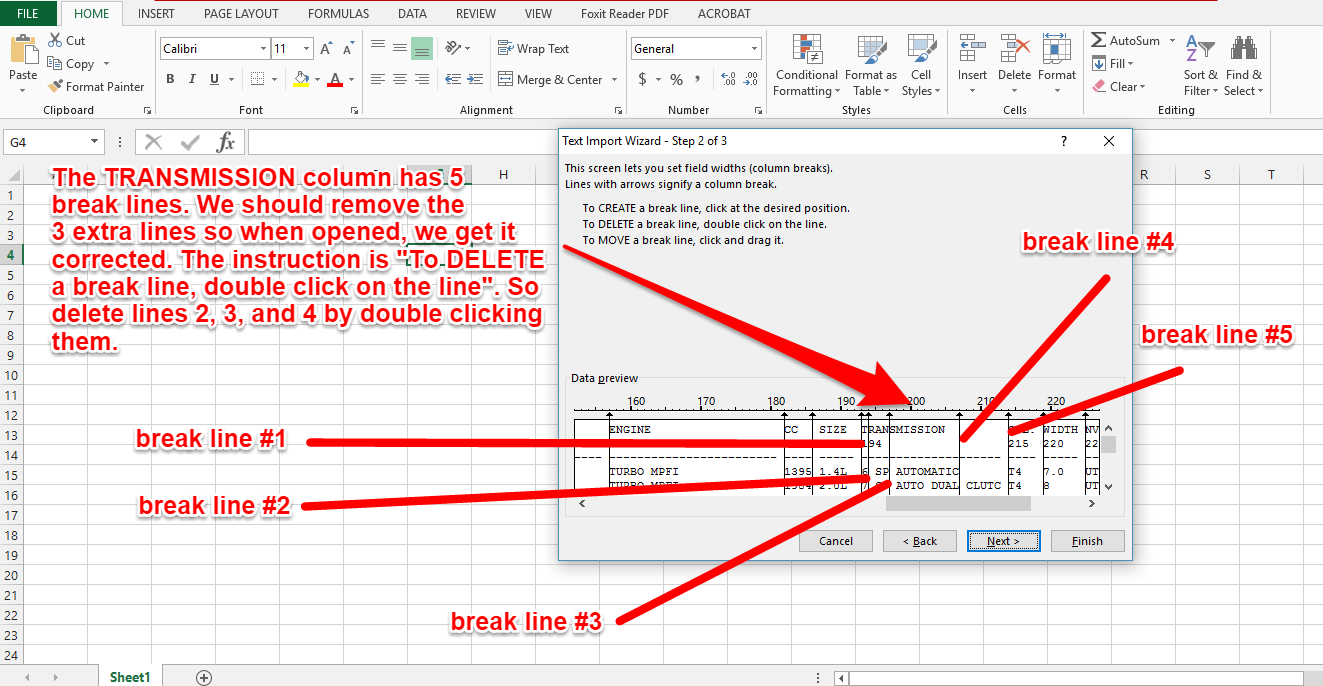Click the Copy icon
This screenshot has height=686, width=1323.
coord(55,64)
